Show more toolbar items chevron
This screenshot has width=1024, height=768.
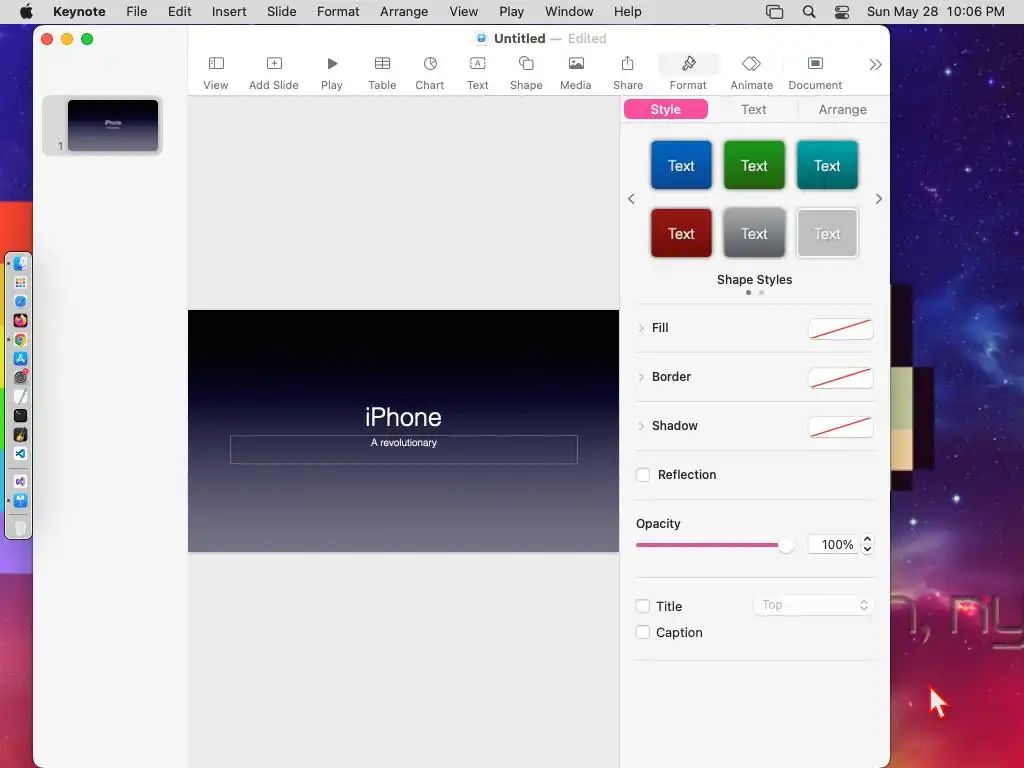875,65
